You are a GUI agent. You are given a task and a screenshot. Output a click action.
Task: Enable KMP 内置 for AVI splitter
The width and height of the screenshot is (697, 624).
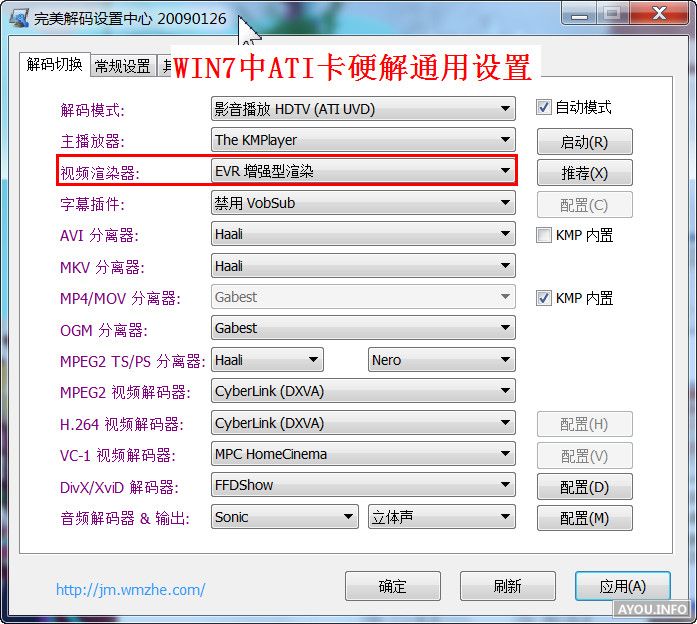[x=544, y=235]
